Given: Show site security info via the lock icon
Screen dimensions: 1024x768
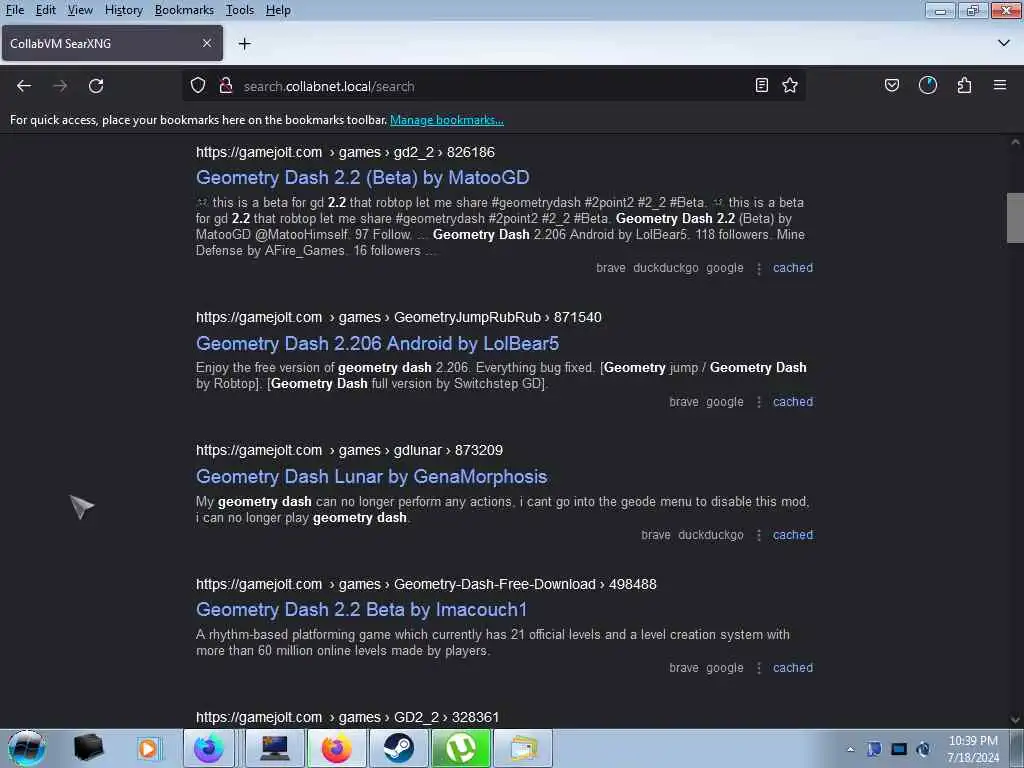Looking at the screenshot, I should tap(226, 86).
